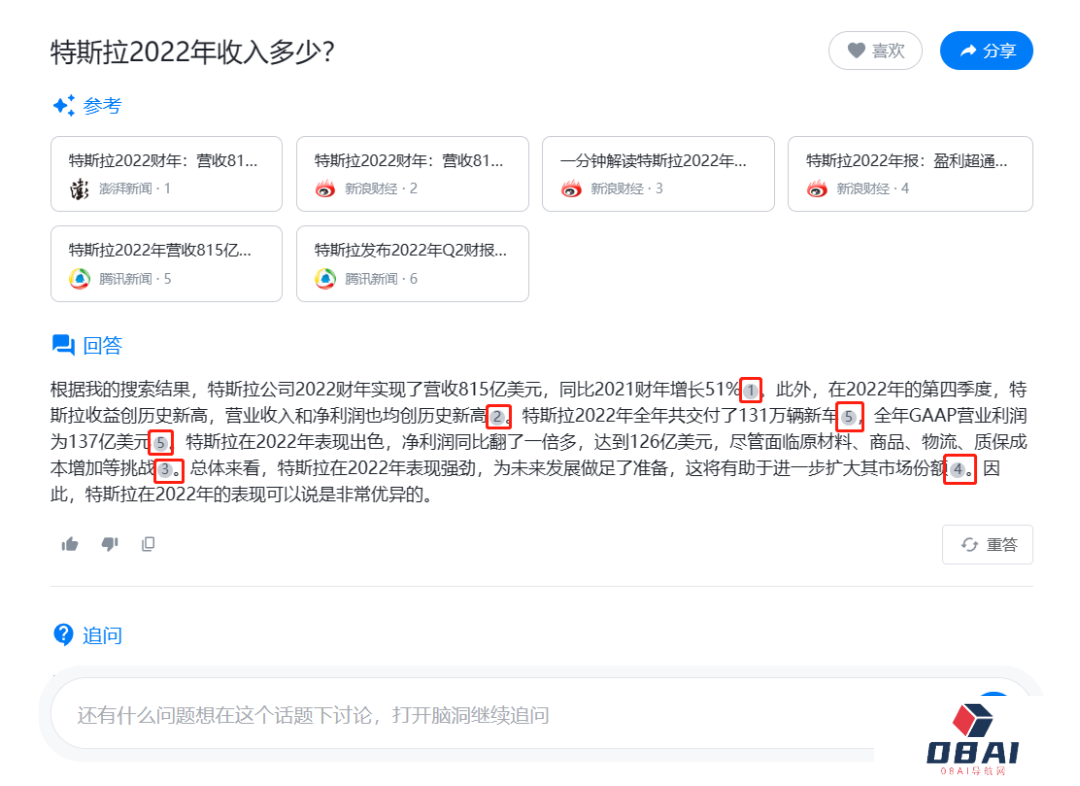1080x786 pixels.
Task: Open 特斯拉发布2022年Q2财报 reference card
Action: (x=412, y=264)
